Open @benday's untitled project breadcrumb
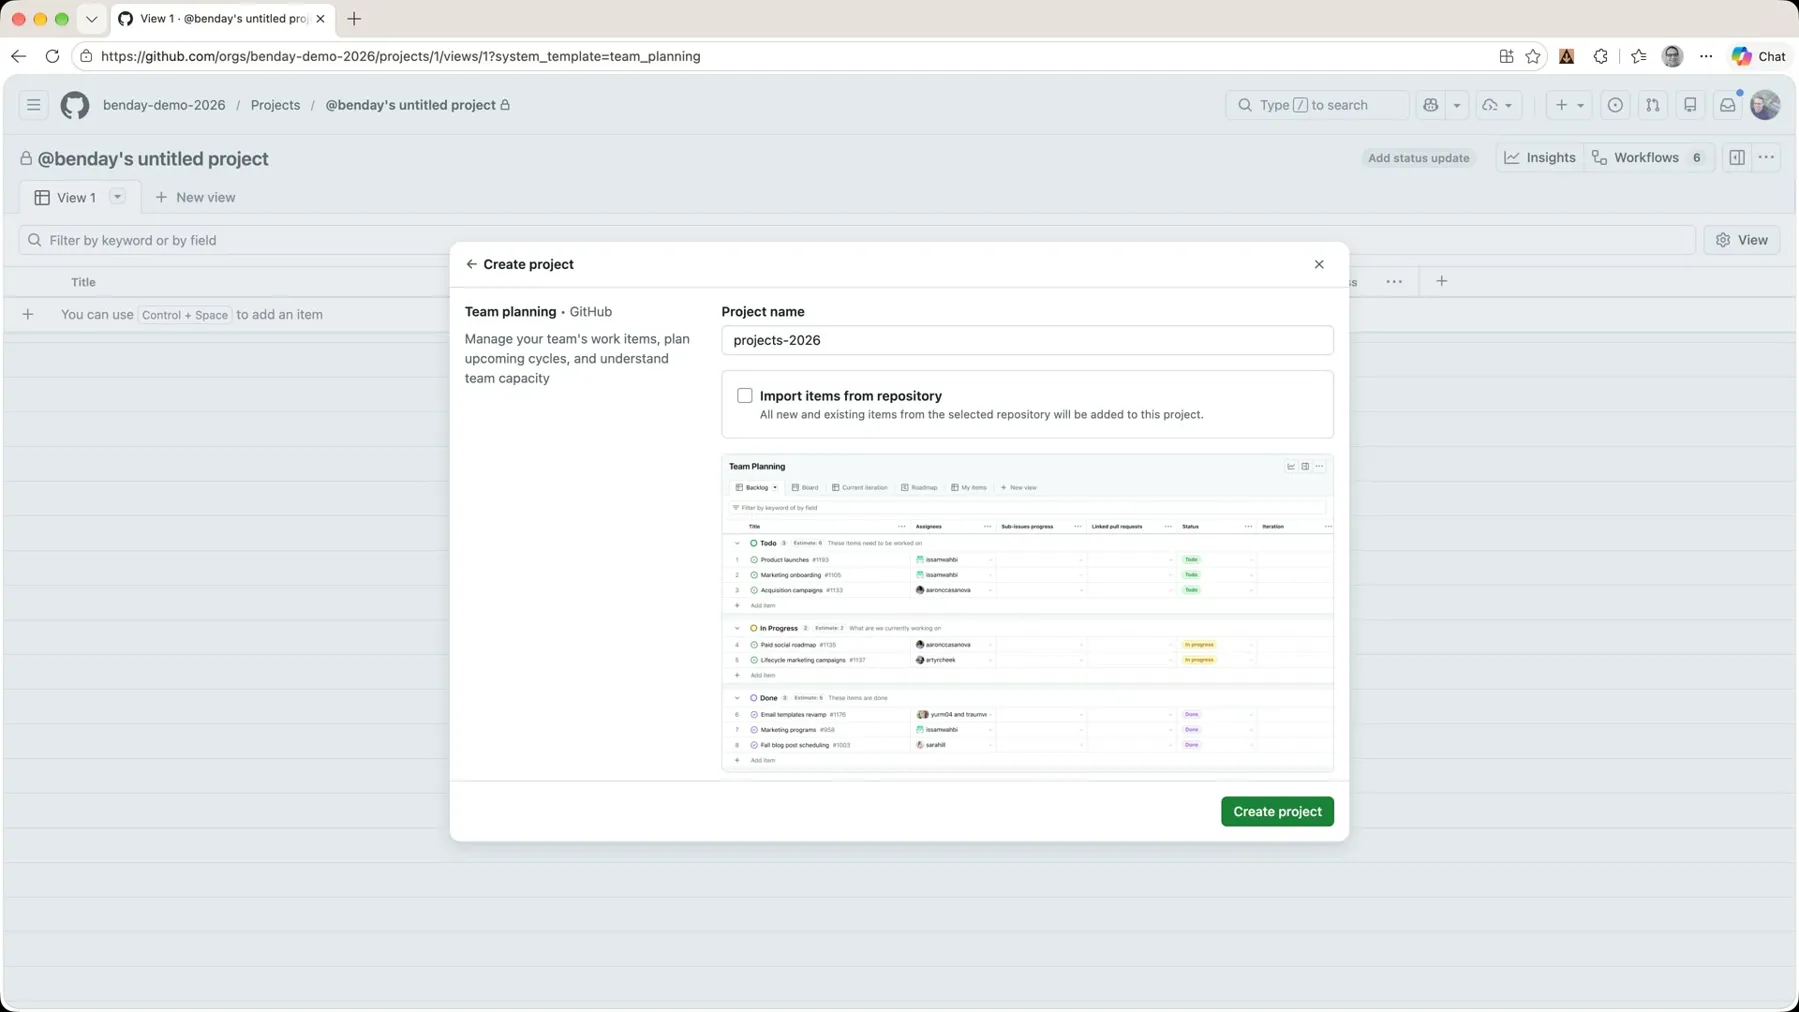 411,105
